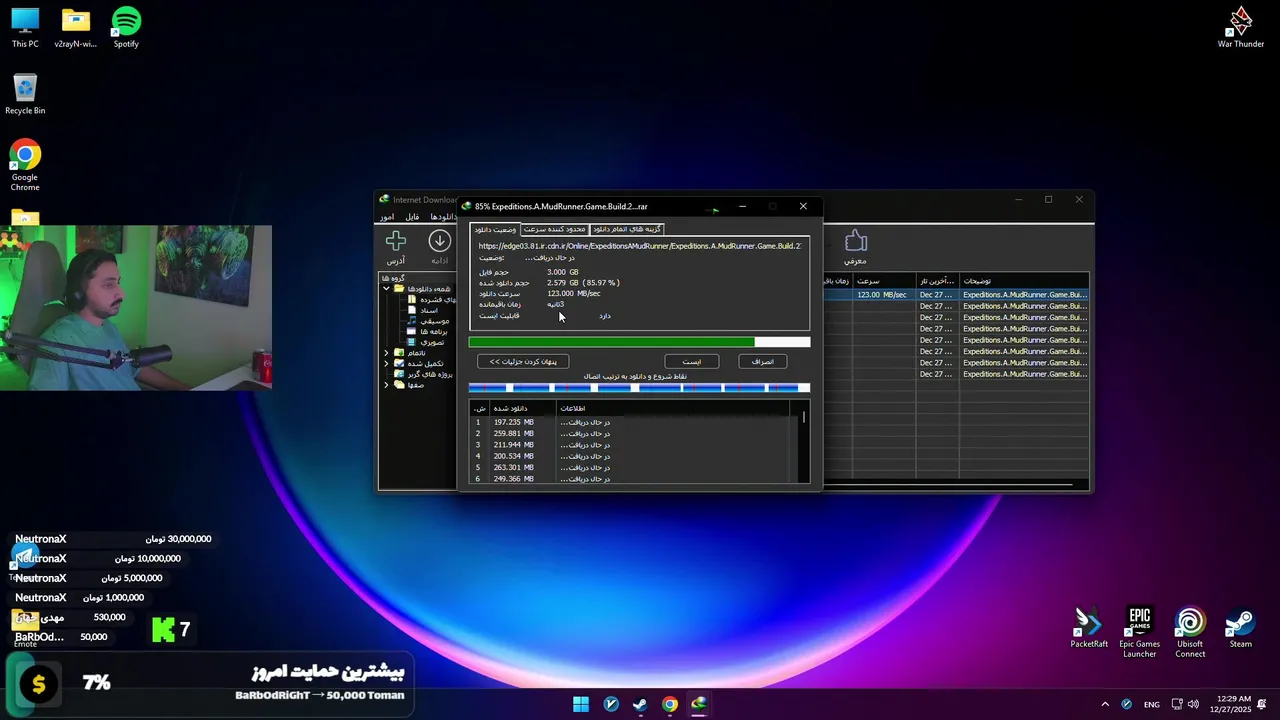
Task: Select the برنامه ها programs category in IDM tree
Action: click(427, 331)
